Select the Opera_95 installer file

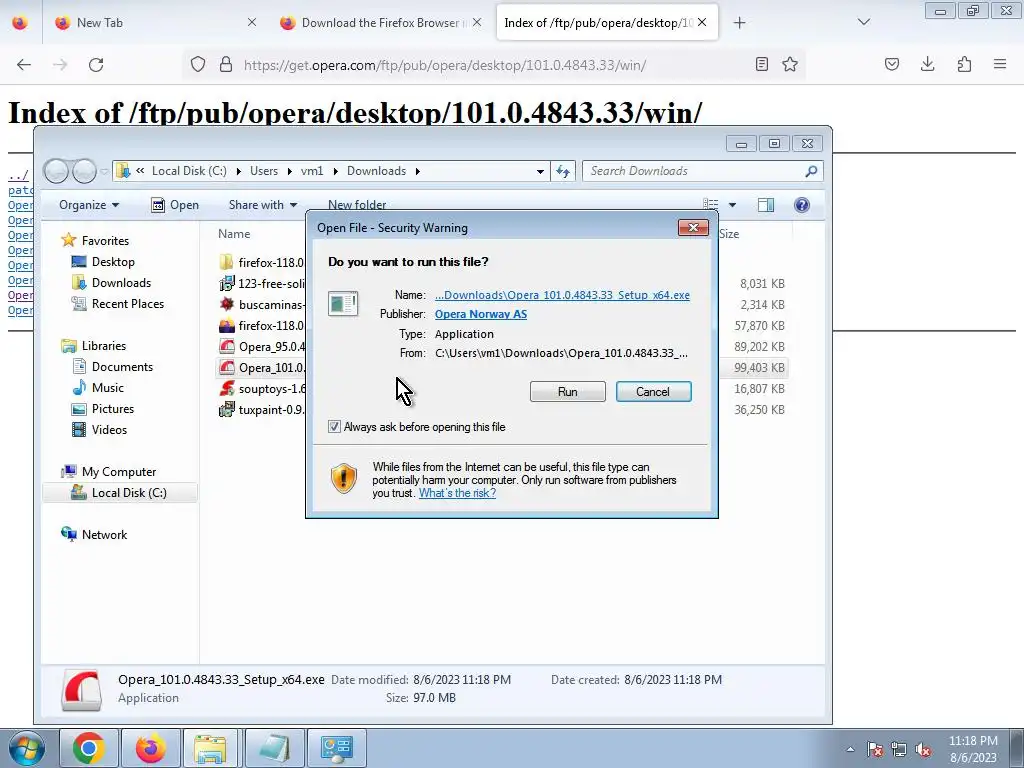coord(263,346)
